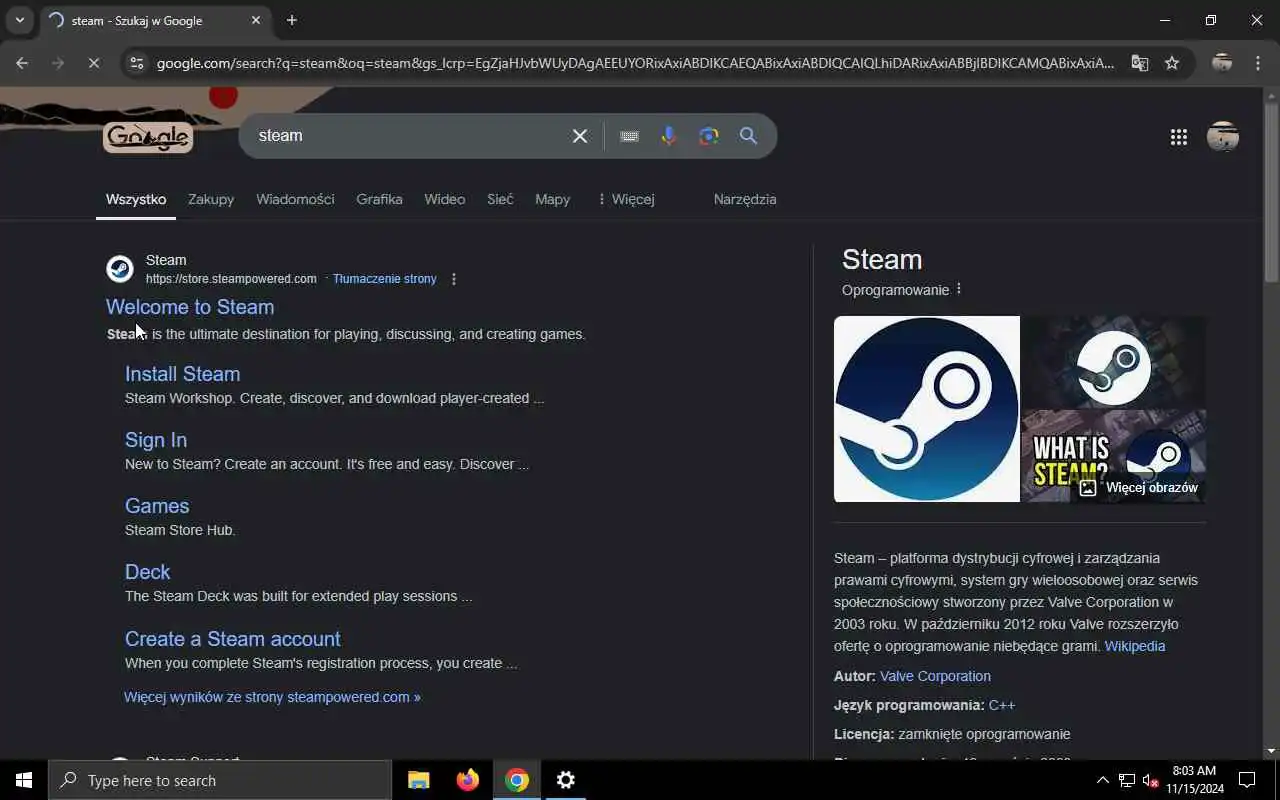This screenshot has height=800, width=1280.
Task: Open the Windows Start menu
Action: pos(24,780)
